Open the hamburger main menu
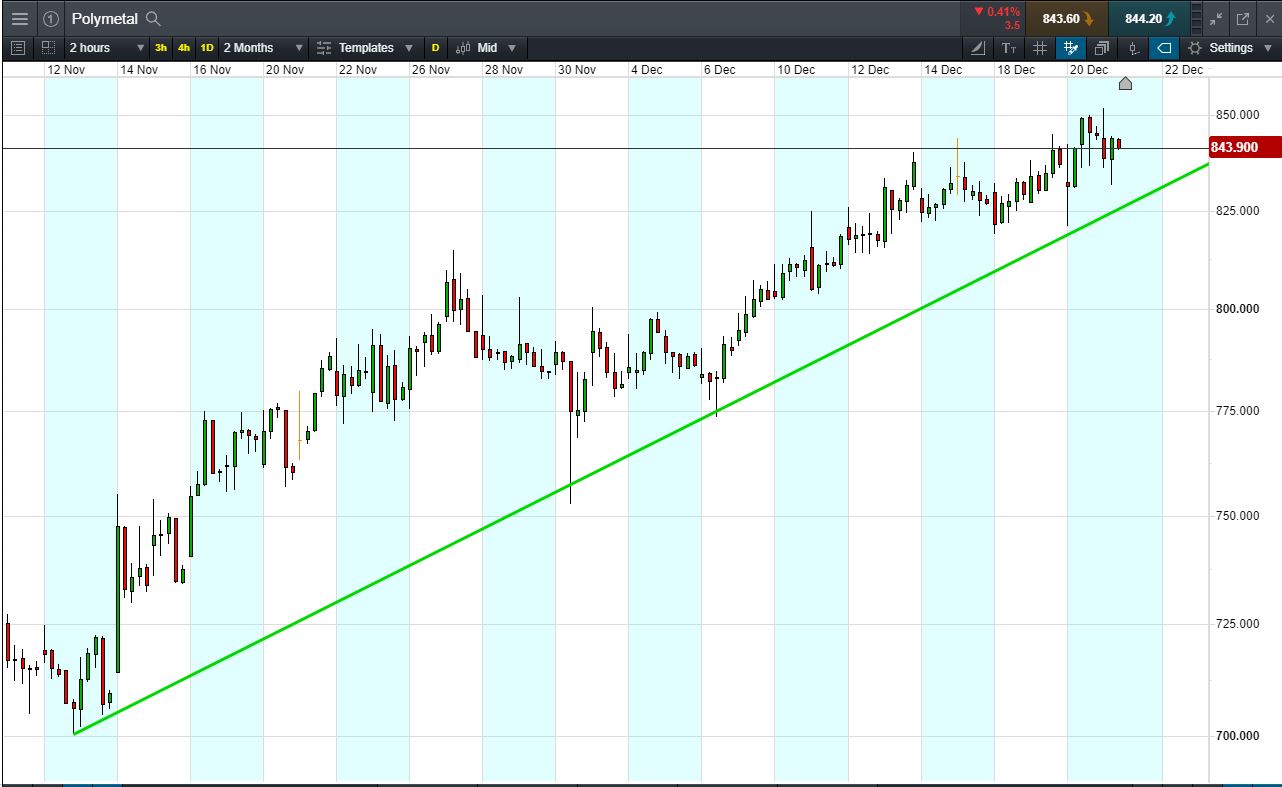The width and height of the screenshot is (1282, 787). pyautogui.click(x=20, y=19)
